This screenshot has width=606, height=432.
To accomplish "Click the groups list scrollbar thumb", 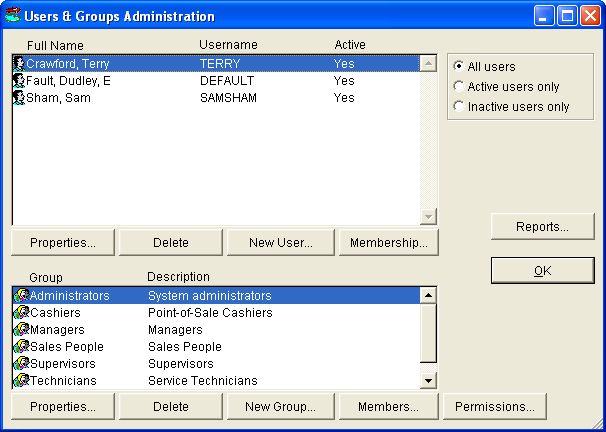I will point(428,333).
